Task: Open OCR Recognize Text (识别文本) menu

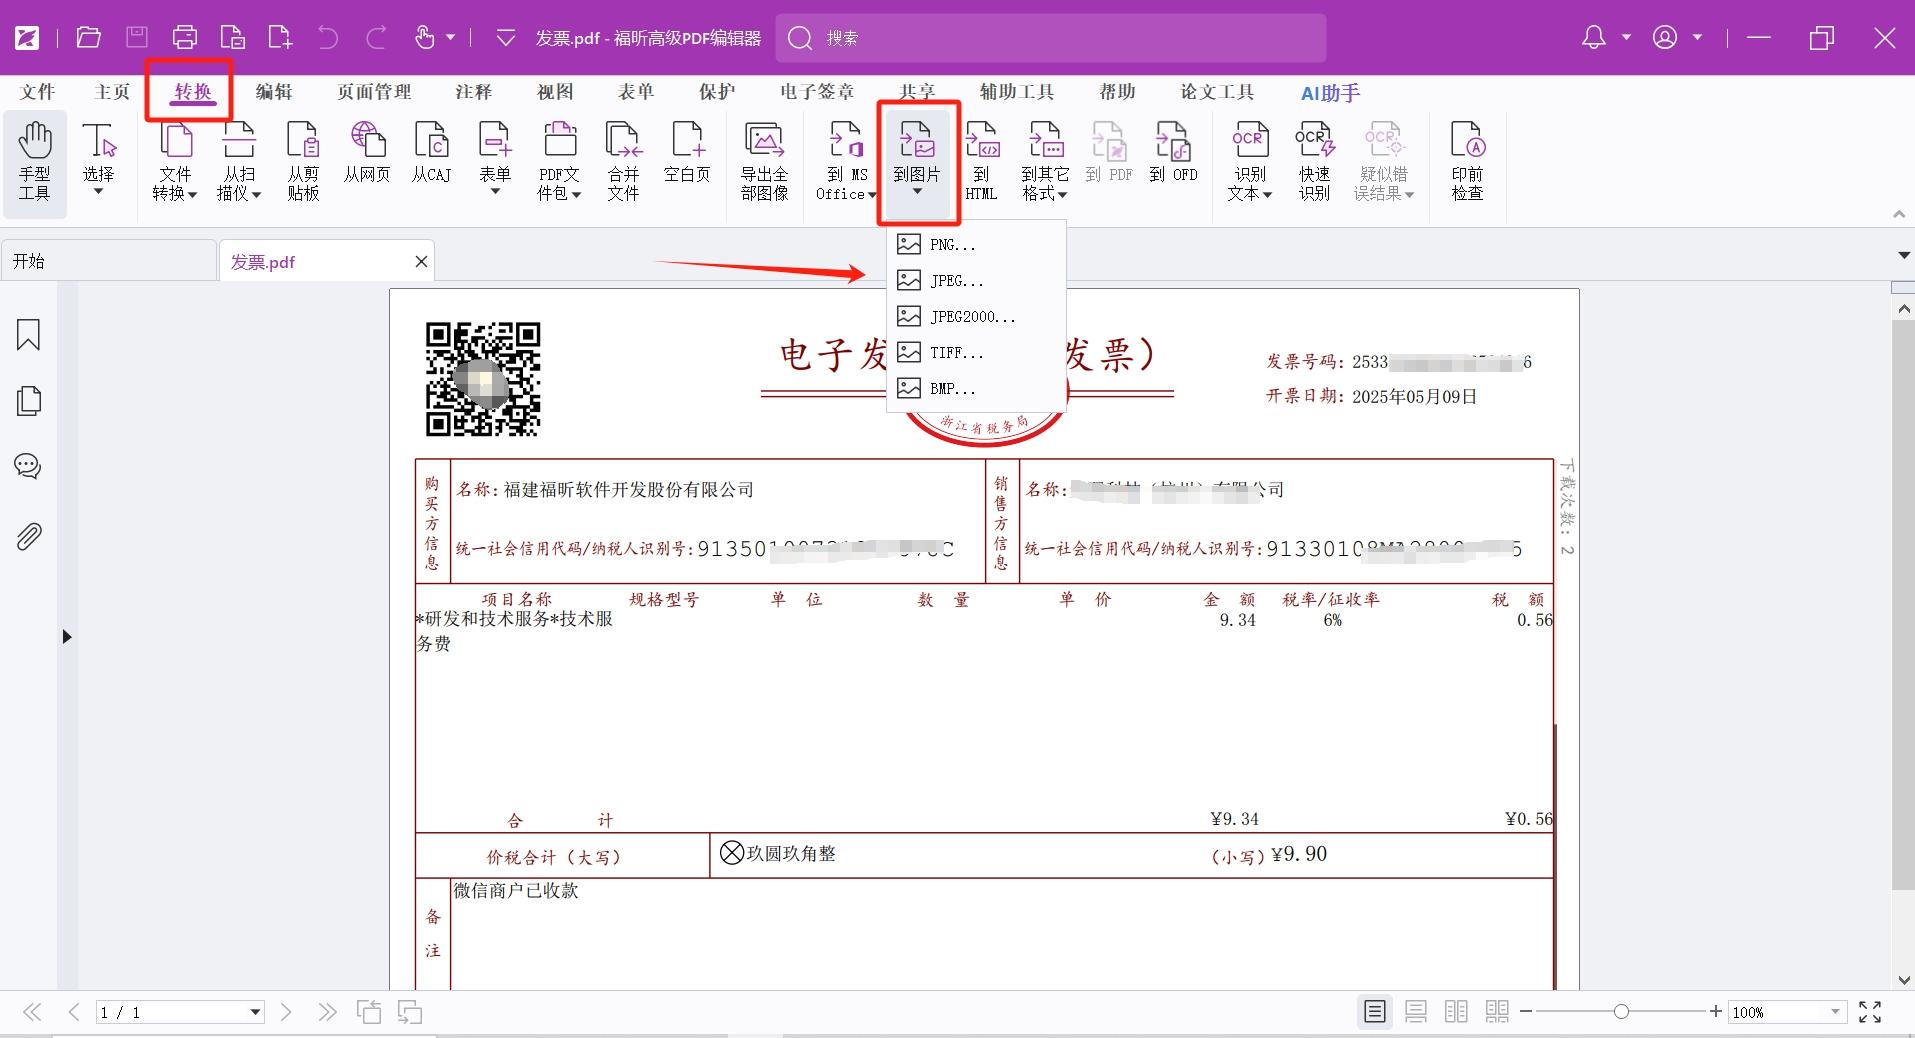Action: [x=1249, y=162]
